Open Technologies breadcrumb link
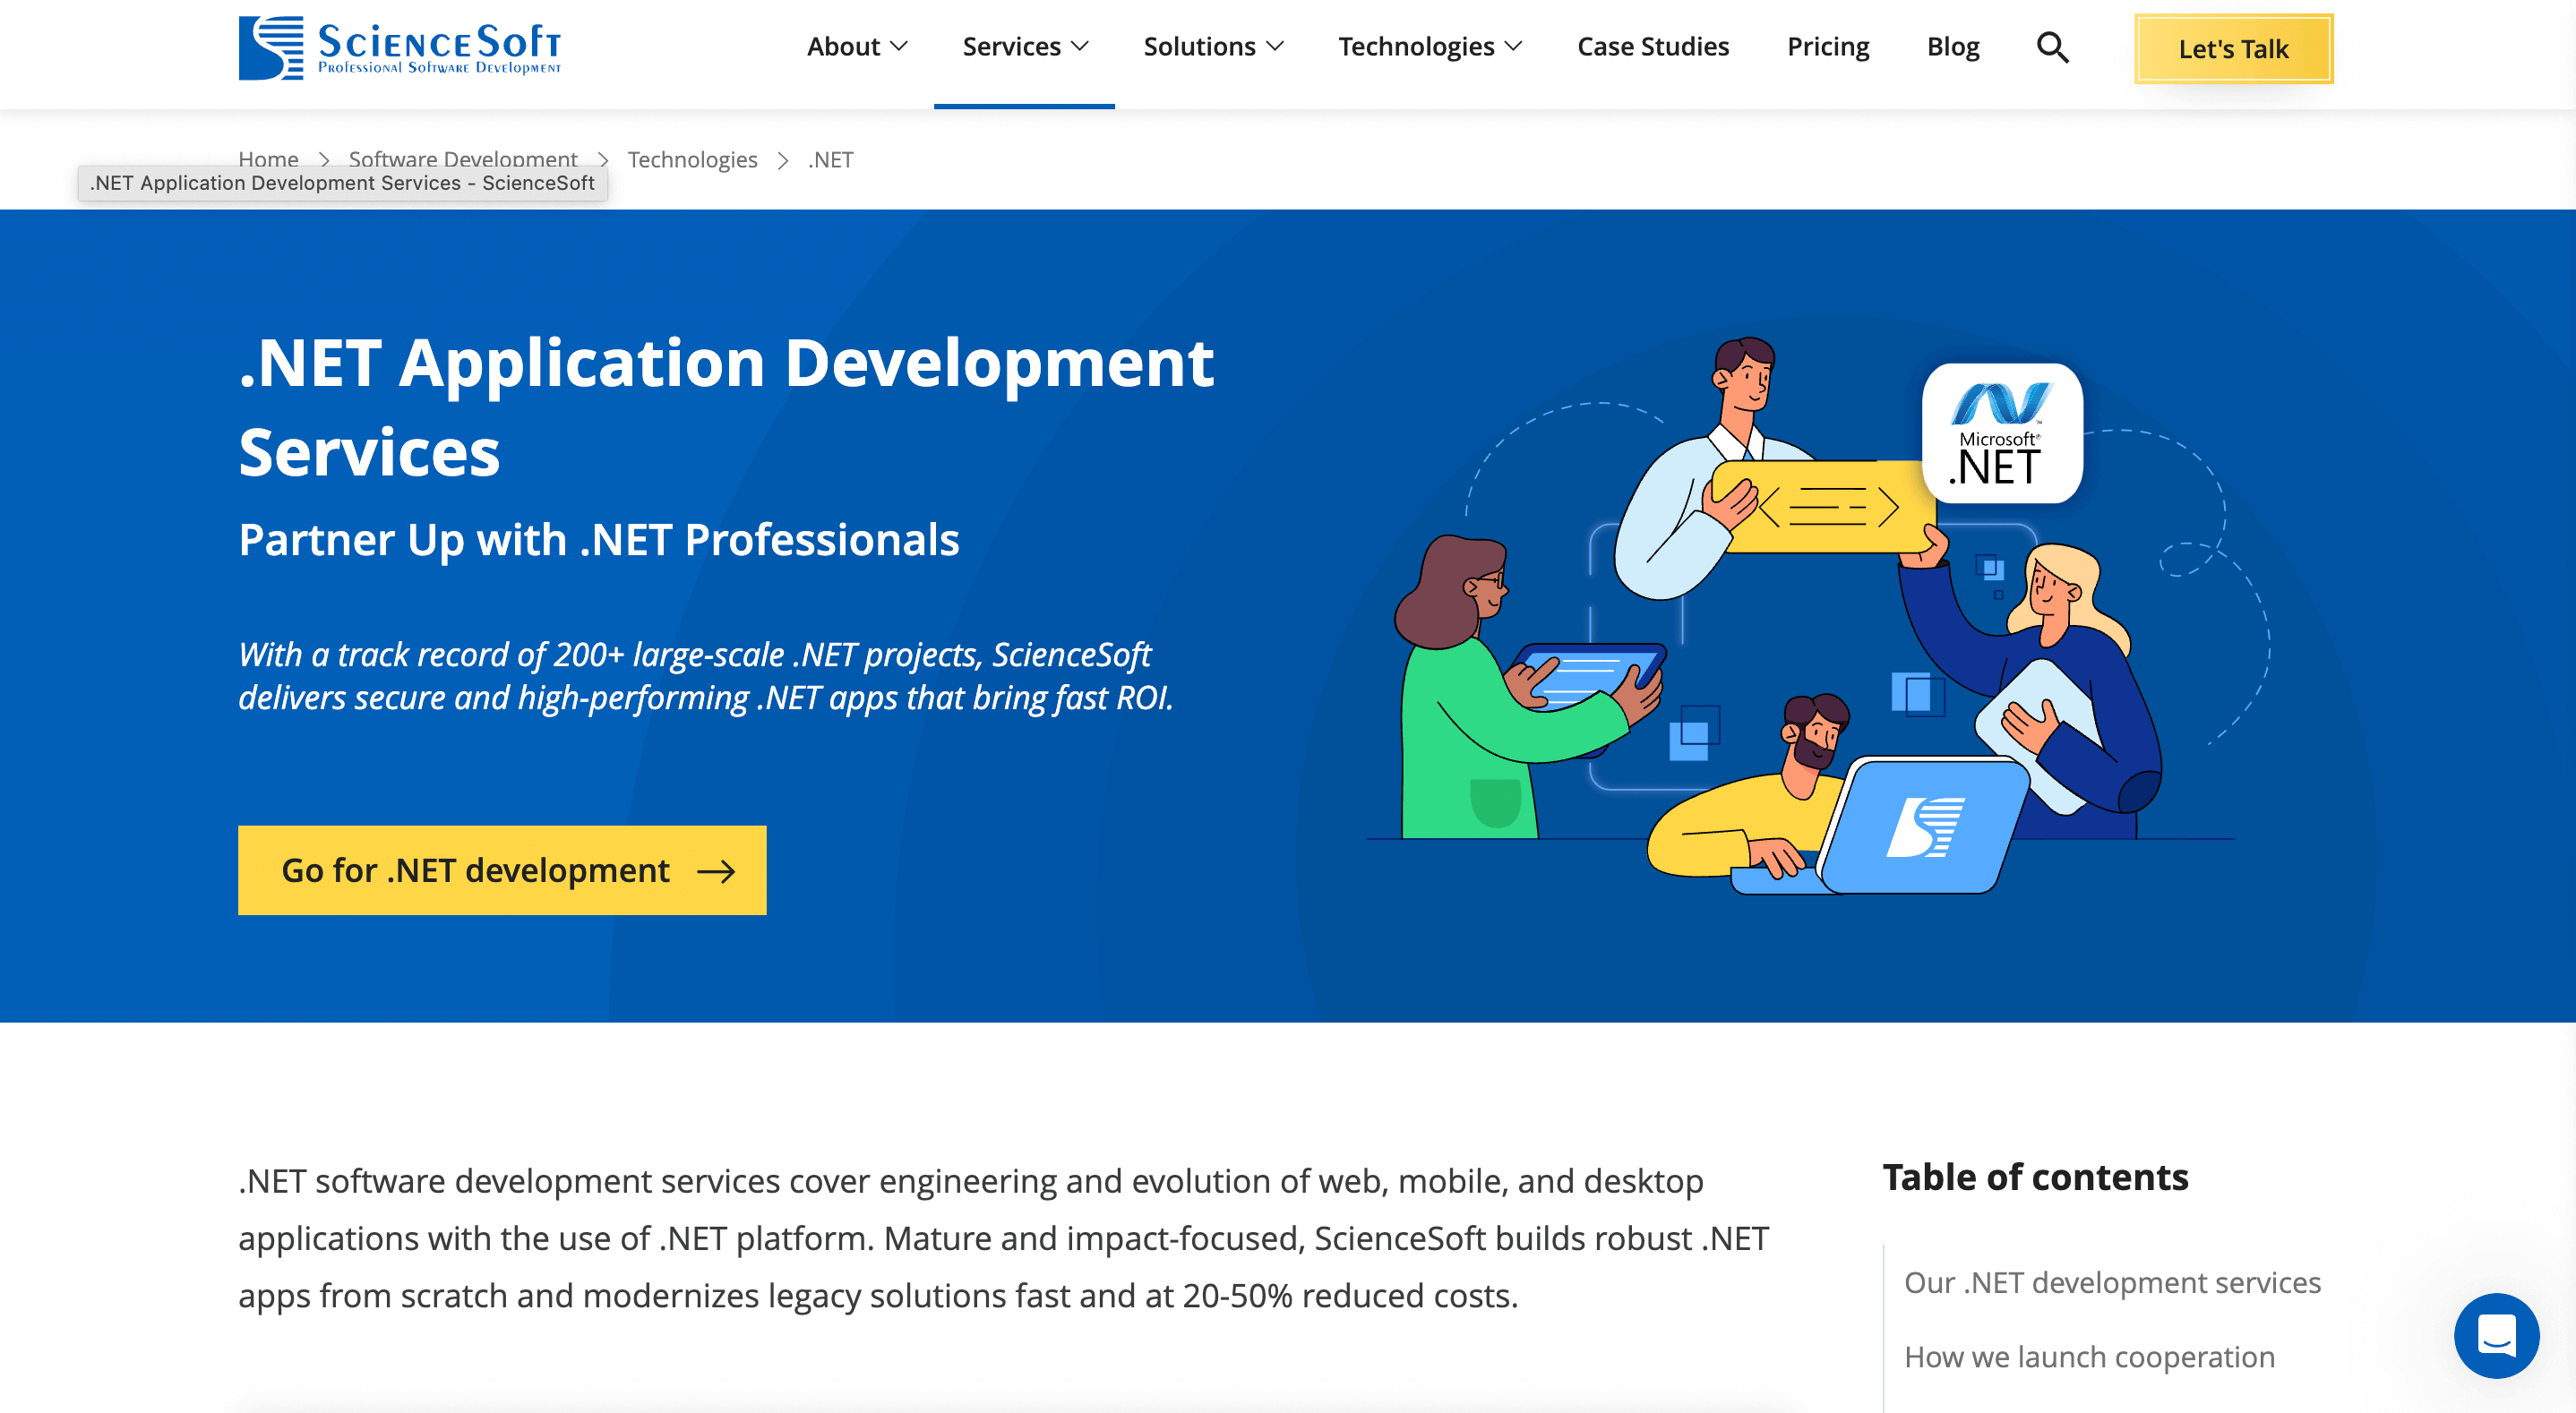Screen dimensions: 2576x1413 coord(692,160)
